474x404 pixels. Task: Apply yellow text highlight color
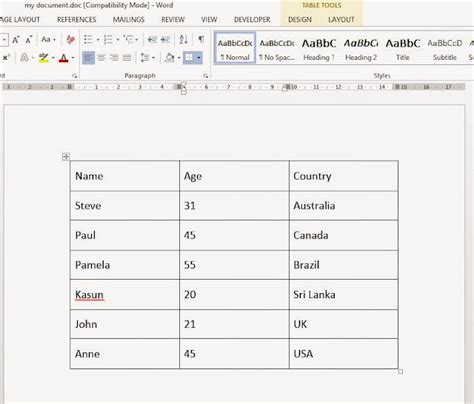43,58
